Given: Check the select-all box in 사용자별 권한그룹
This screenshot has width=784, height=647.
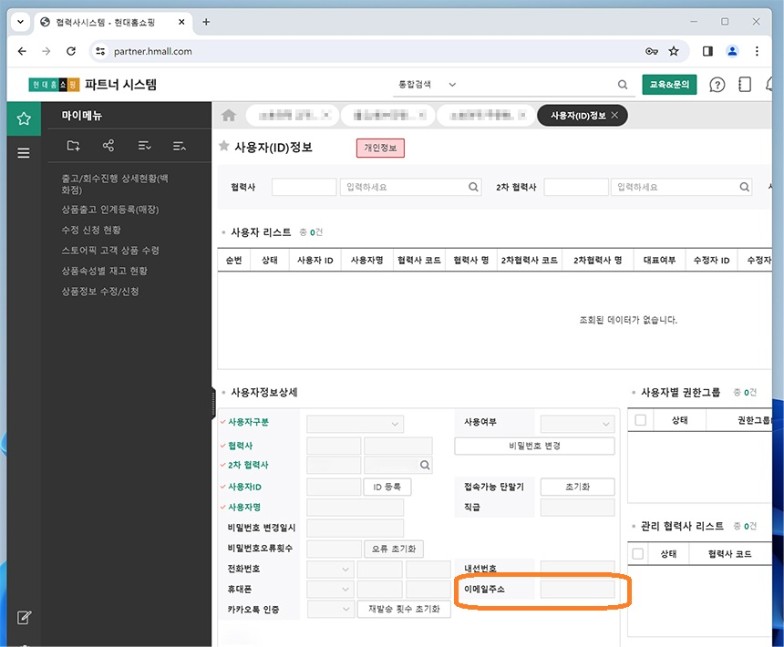Looking at the screenshot, I should [x=640, y=420].
